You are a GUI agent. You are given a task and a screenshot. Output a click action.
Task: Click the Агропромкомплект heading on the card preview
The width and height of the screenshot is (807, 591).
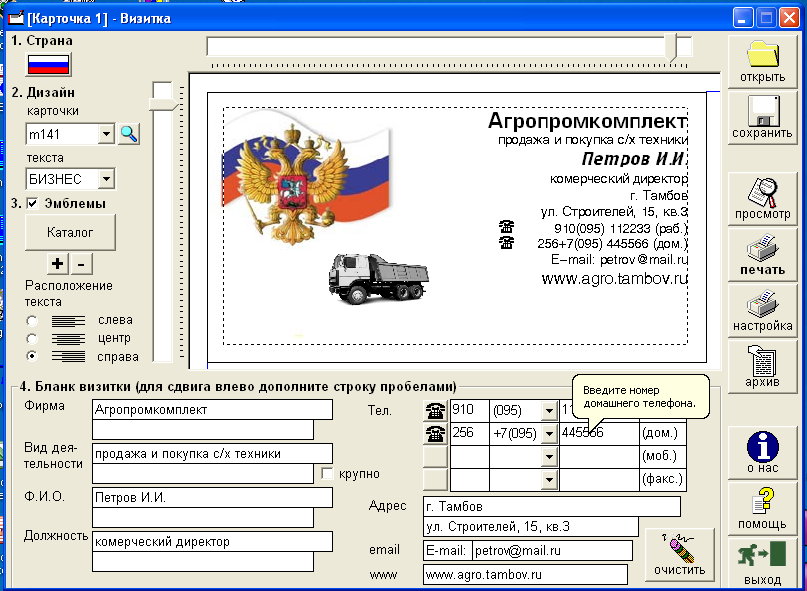587,121
